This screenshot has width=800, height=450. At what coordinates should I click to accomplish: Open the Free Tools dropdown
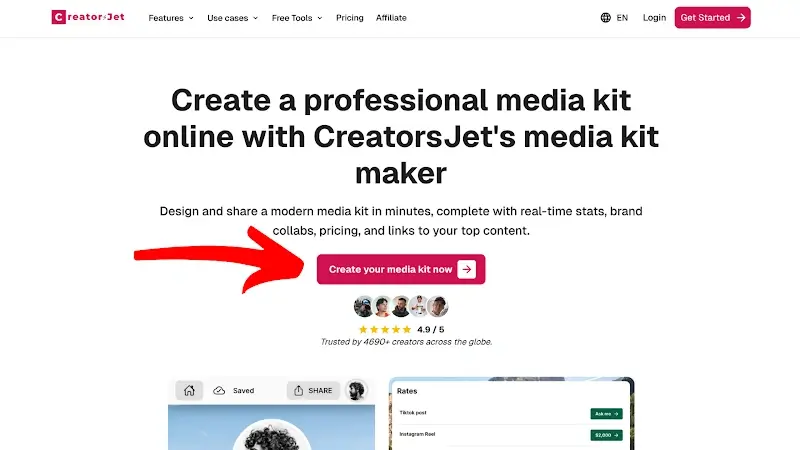[x=298, y=18]
